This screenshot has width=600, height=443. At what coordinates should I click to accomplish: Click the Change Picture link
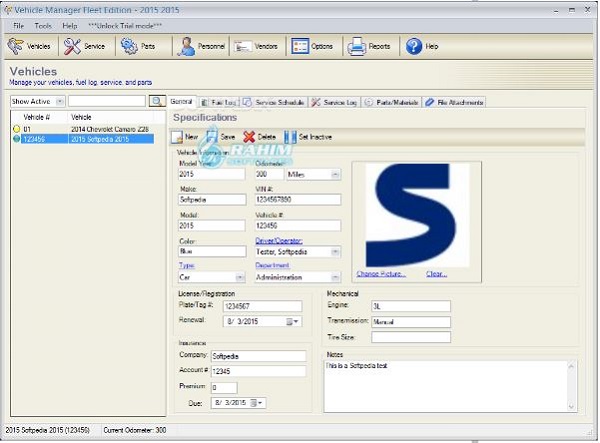pos(381,274)
